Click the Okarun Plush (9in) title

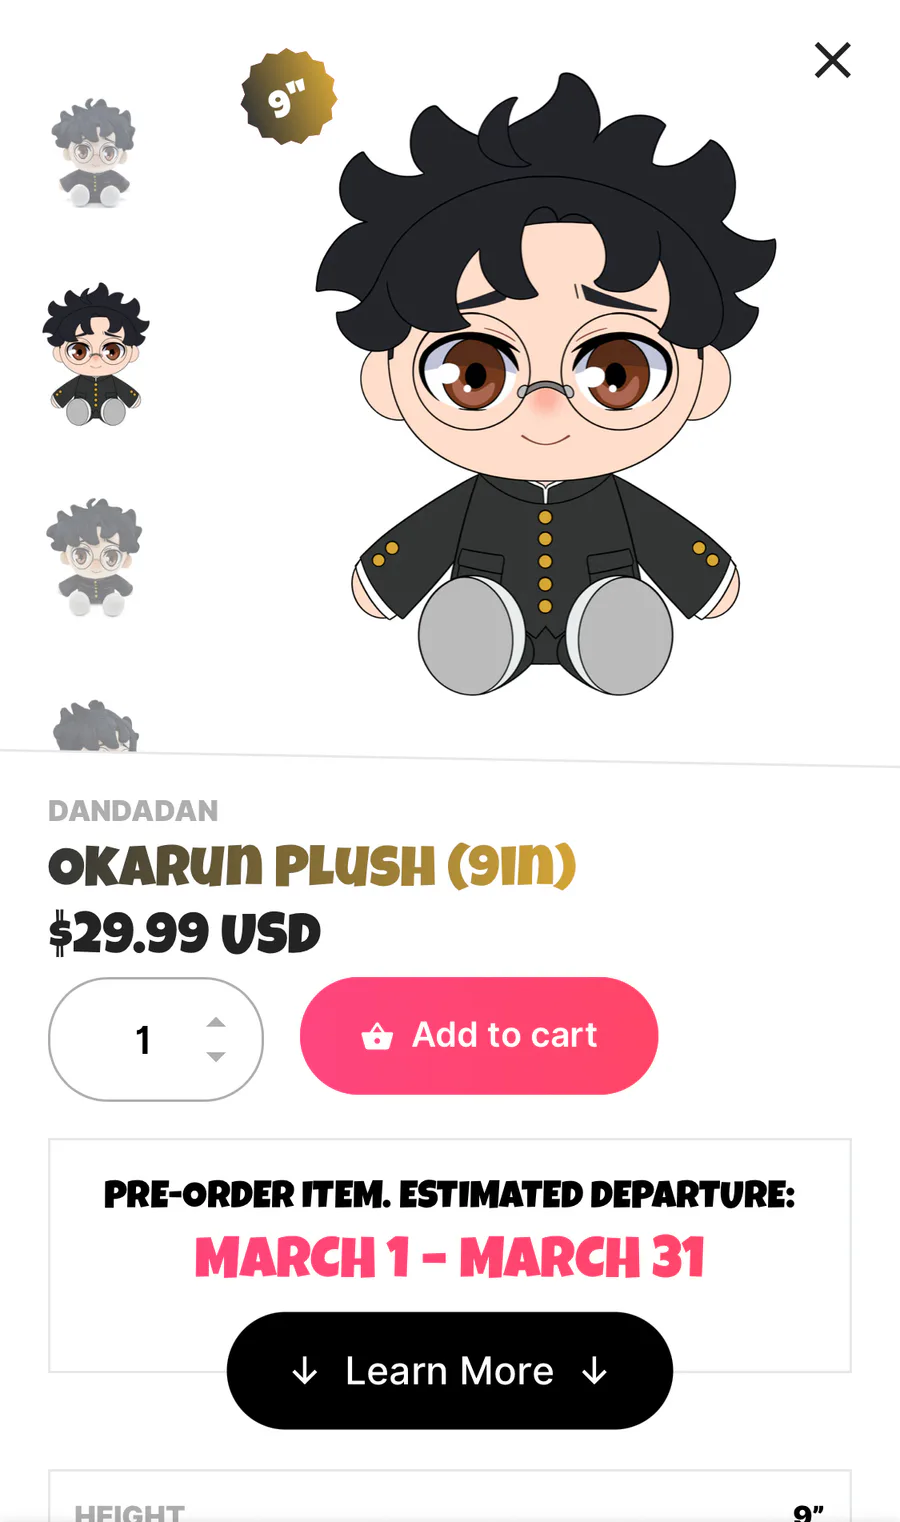pos(312,866)
